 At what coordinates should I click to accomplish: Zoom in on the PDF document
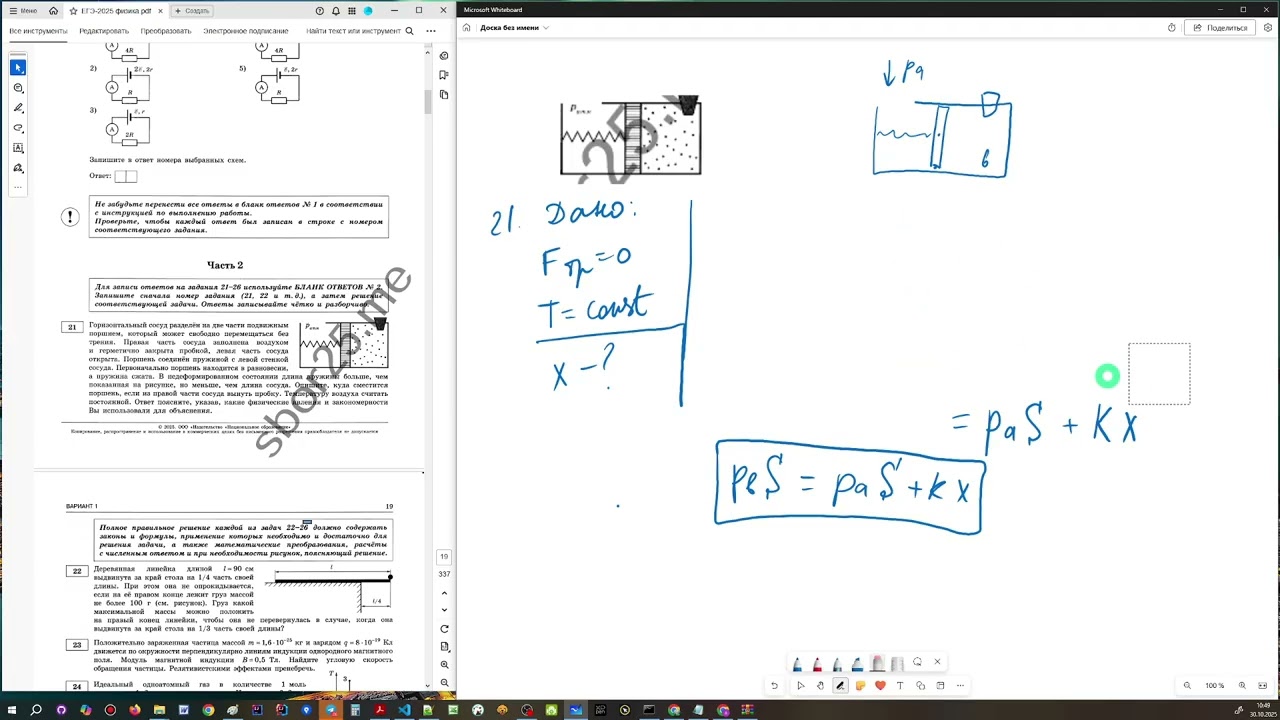[x=444, y=665]
